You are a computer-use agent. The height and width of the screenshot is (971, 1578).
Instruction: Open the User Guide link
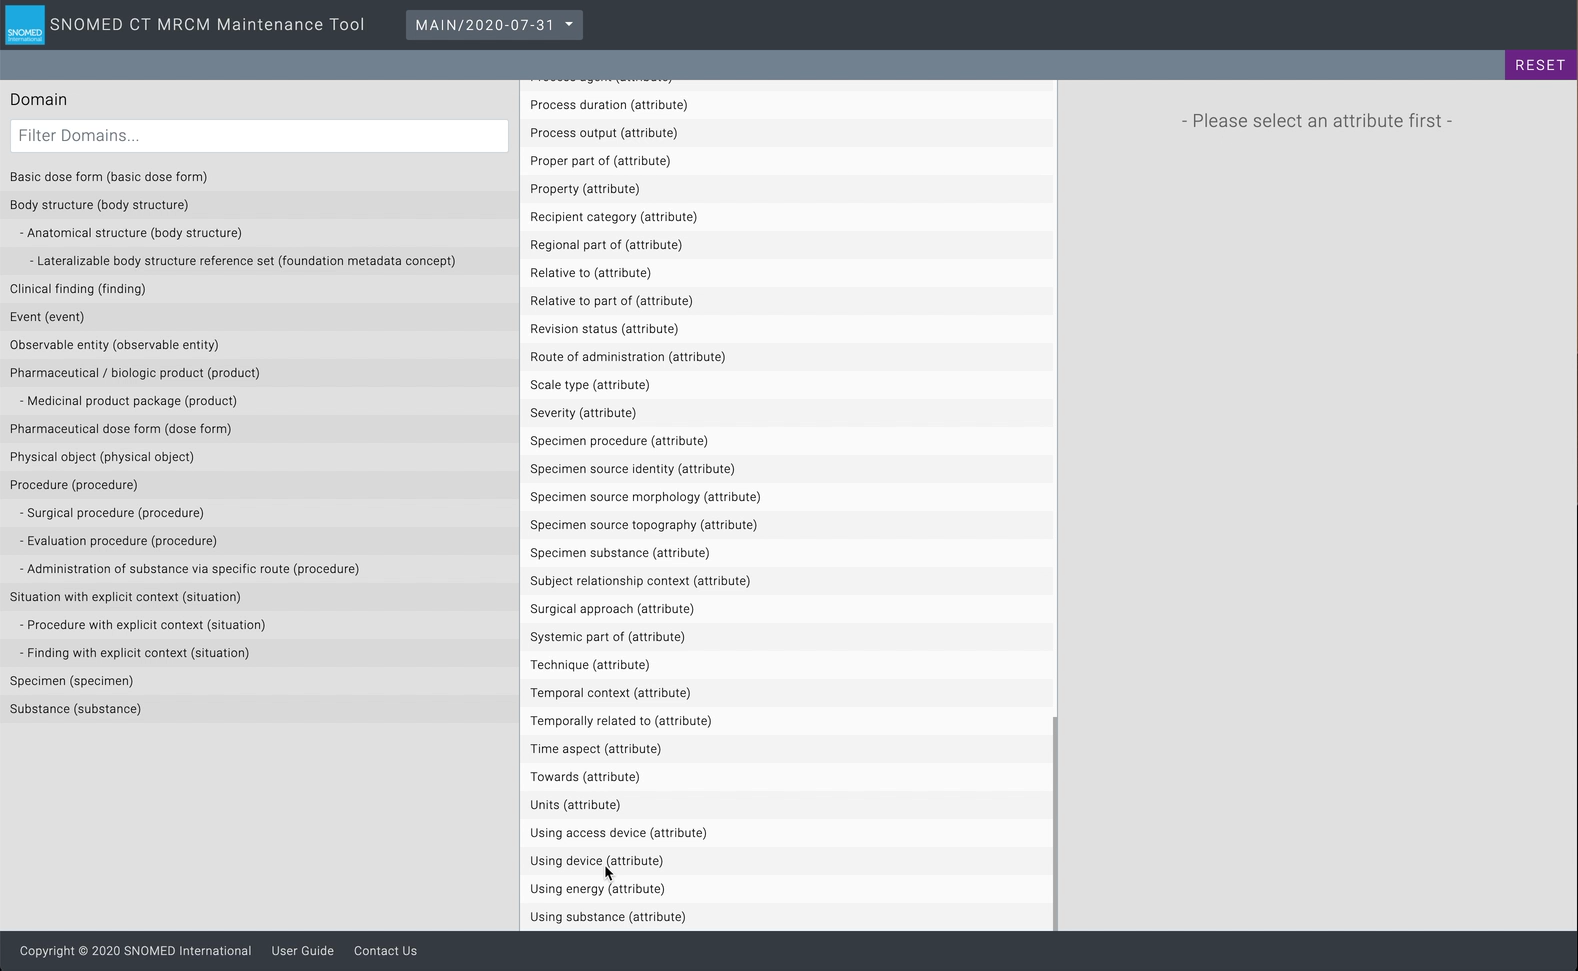(x=303, y=951)
